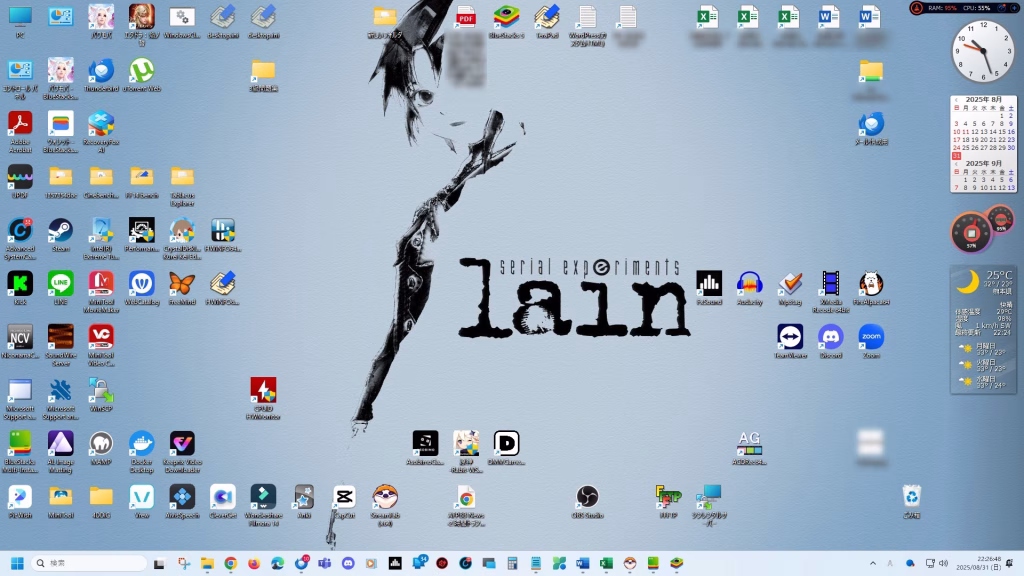Open Microsoft Teams from the taskbar
Image resolution: width=1024 pixels, height=576 pixels.
pos(325,563)
